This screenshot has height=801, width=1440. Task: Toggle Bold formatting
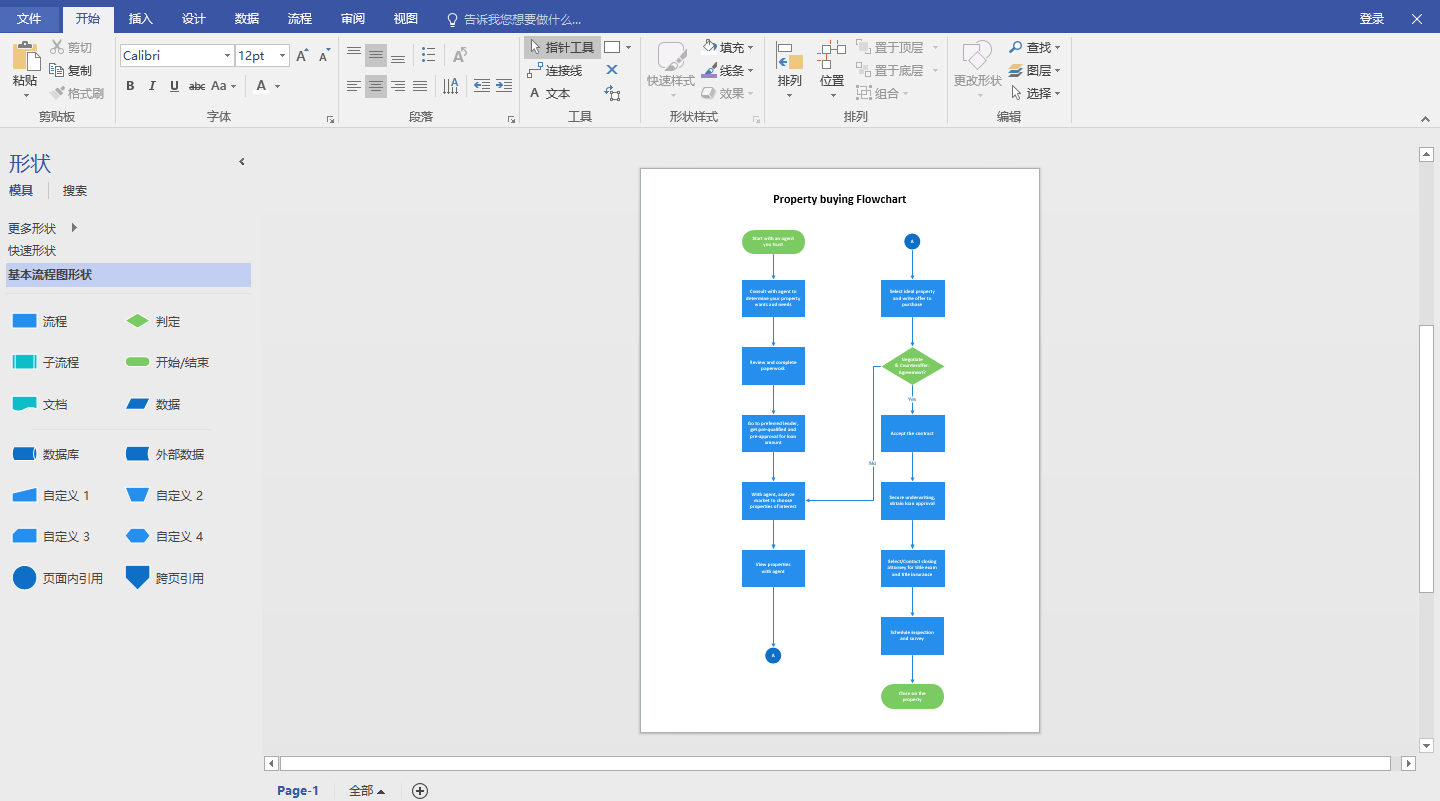click(130, 86)
